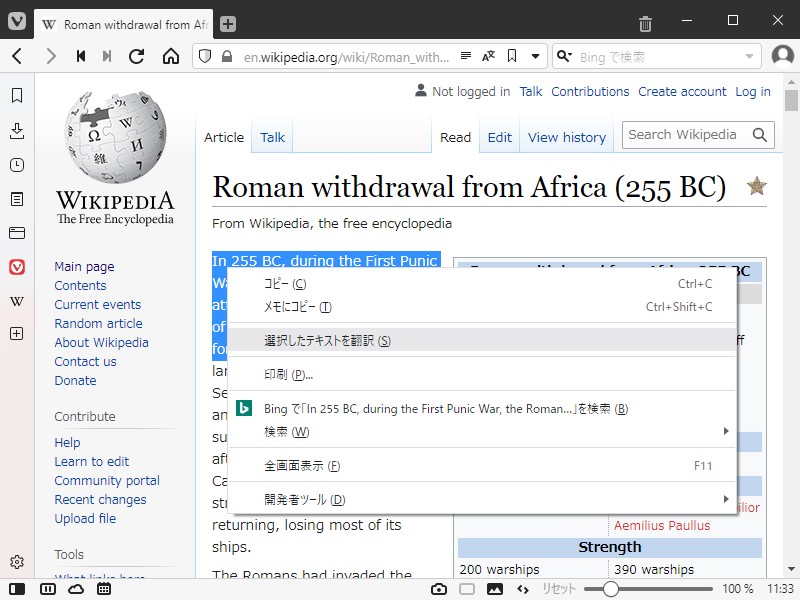Open page actions code icon
Image resolution: width=800 pixels, height=600 pixels.
(x=523, y=589)
